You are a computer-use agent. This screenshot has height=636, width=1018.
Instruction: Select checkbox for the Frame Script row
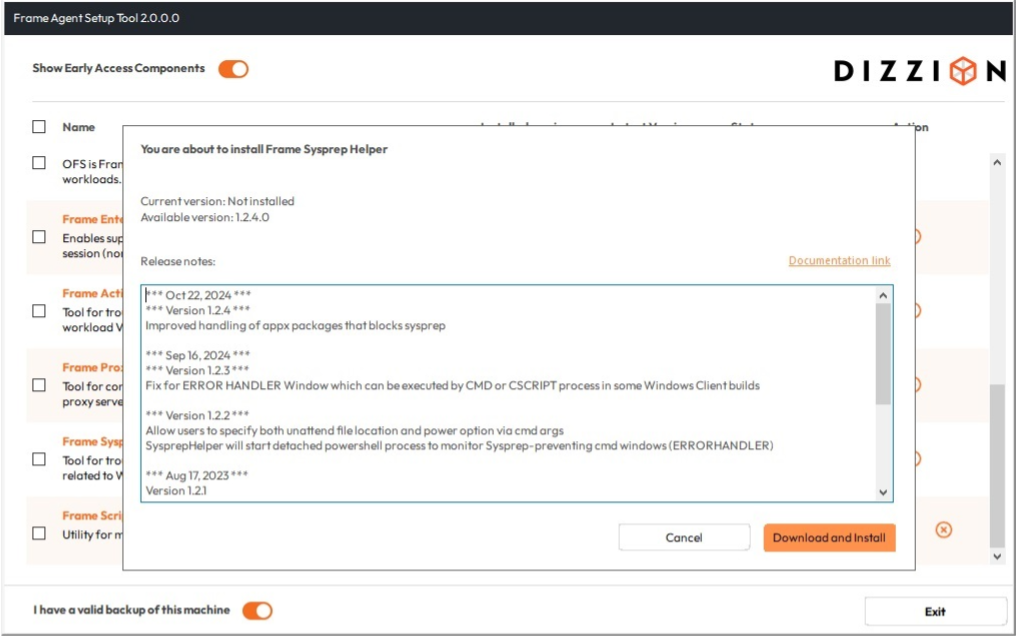coord(39,533)
